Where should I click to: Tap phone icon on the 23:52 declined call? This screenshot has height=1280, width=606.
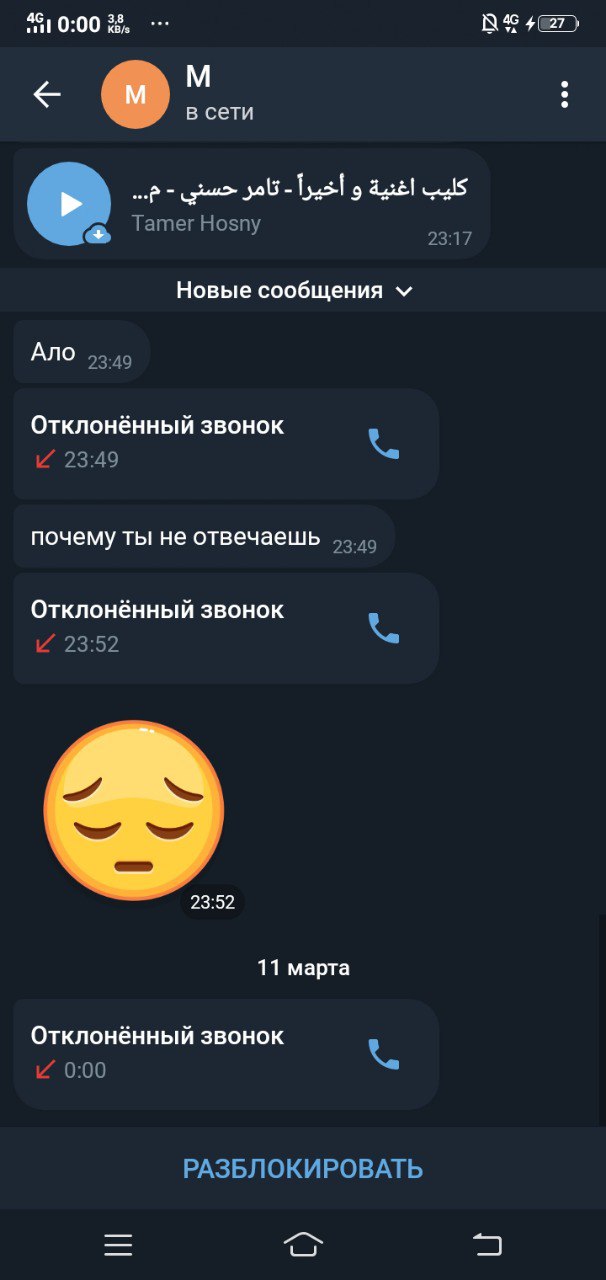[384, 627]
